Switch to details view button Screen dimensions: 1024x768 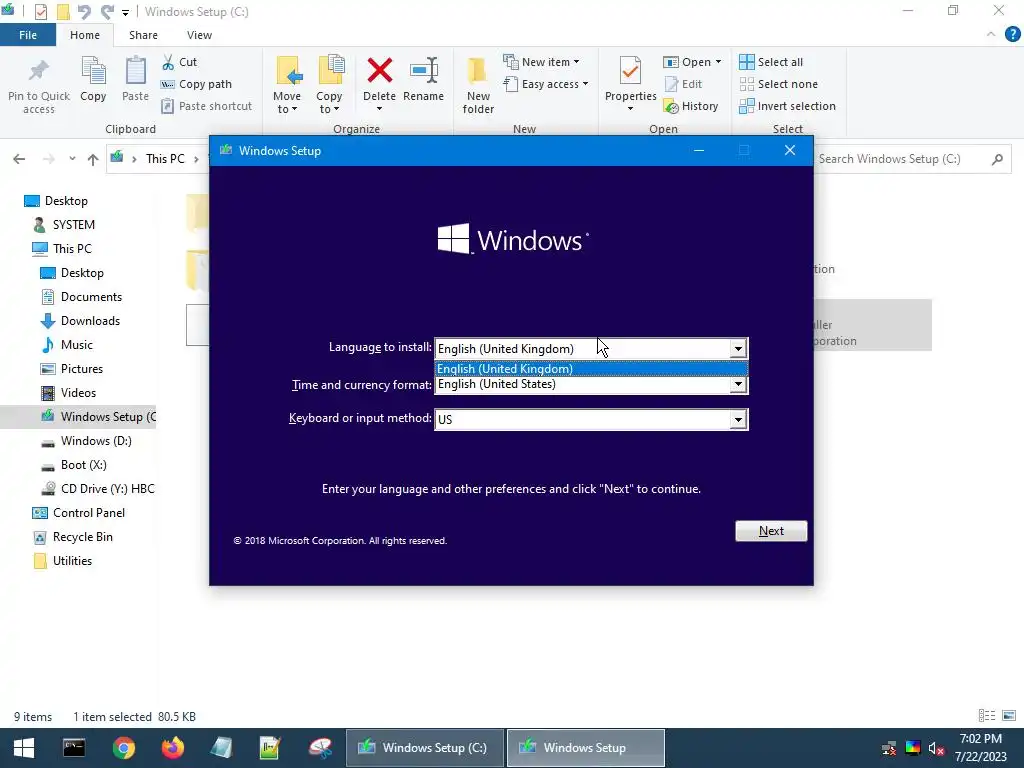[987, 716]
